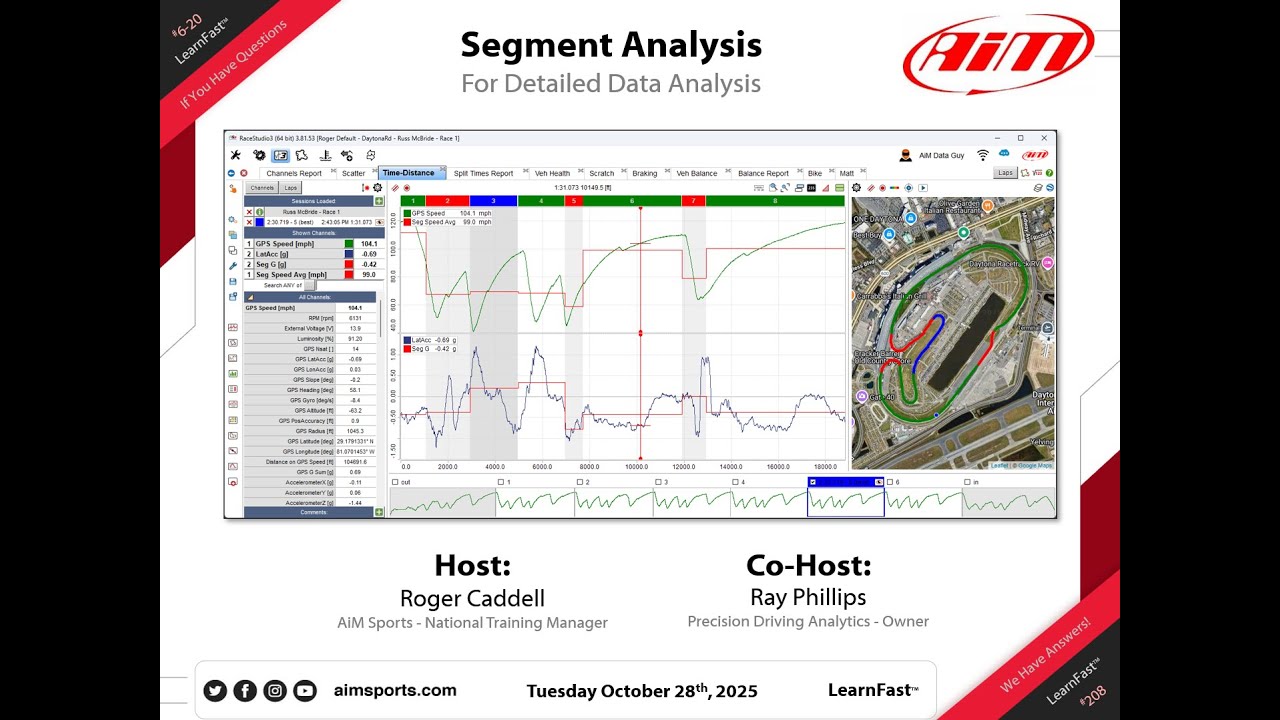The height and width of the screenshot is (720, 1280).
Task: Open the green help question icon
Action: 1049,172
